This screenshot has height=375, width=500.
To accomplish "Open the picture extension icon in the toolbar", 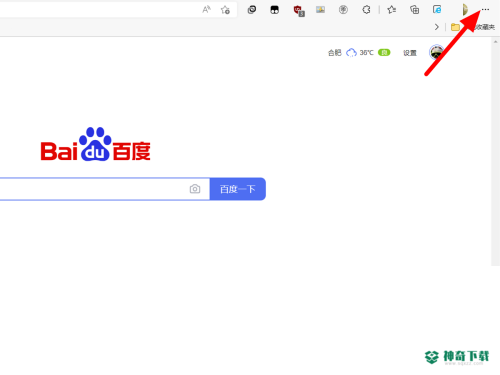I will click(320, 10).
